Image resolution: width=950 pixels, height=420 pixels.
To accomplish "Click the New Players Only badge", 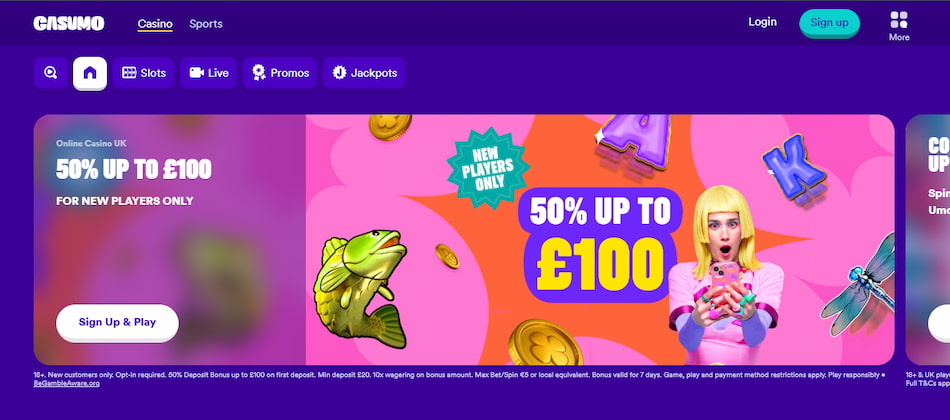I will (x=488, y=168).
